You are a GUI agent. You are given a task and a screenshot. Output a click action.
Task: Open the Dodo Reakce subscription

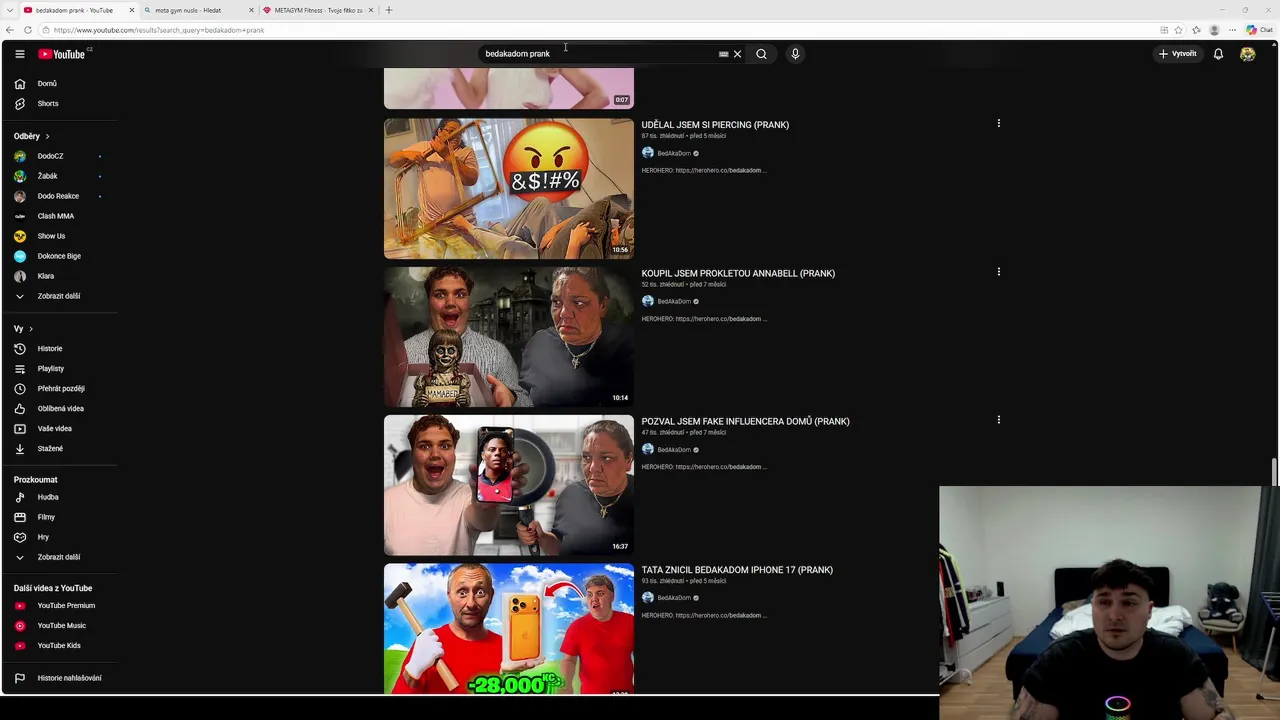click(x=60, y=196)
